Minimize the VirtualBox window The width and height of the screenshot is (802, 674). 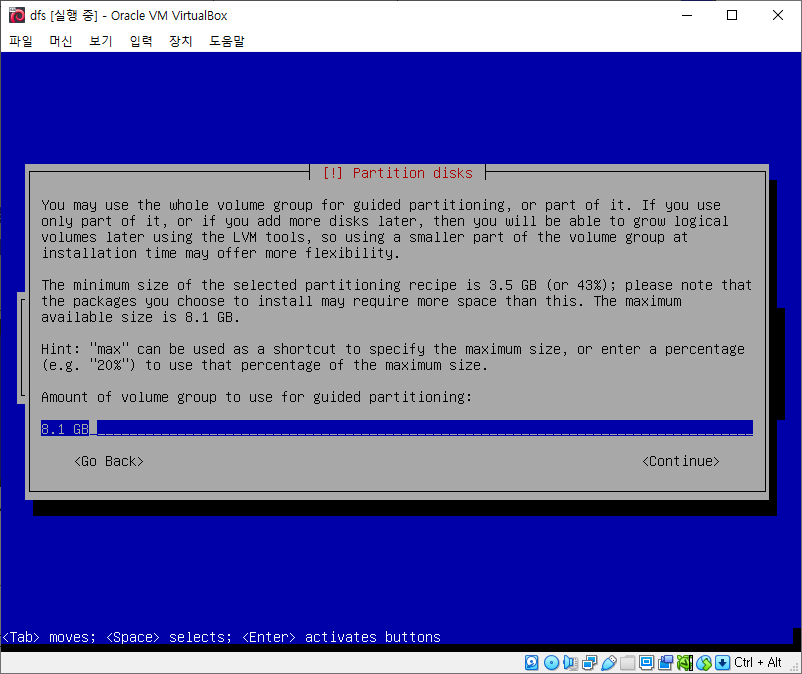(687, 15)
